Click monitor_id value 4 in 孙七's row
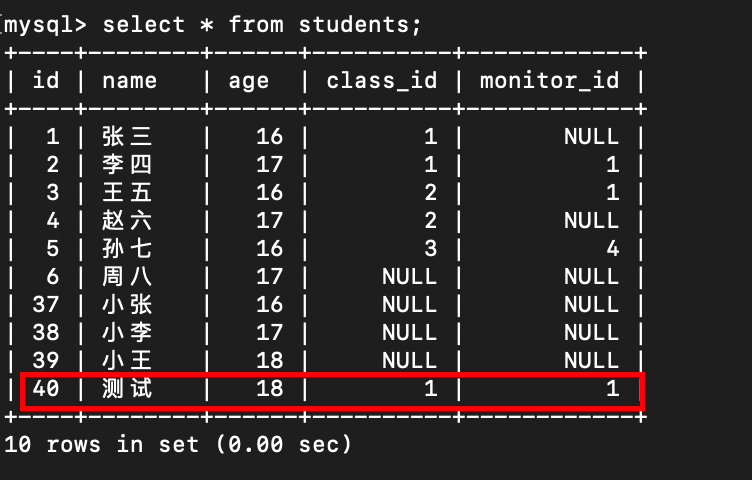752x480 pixels. [x=612, y=248]
